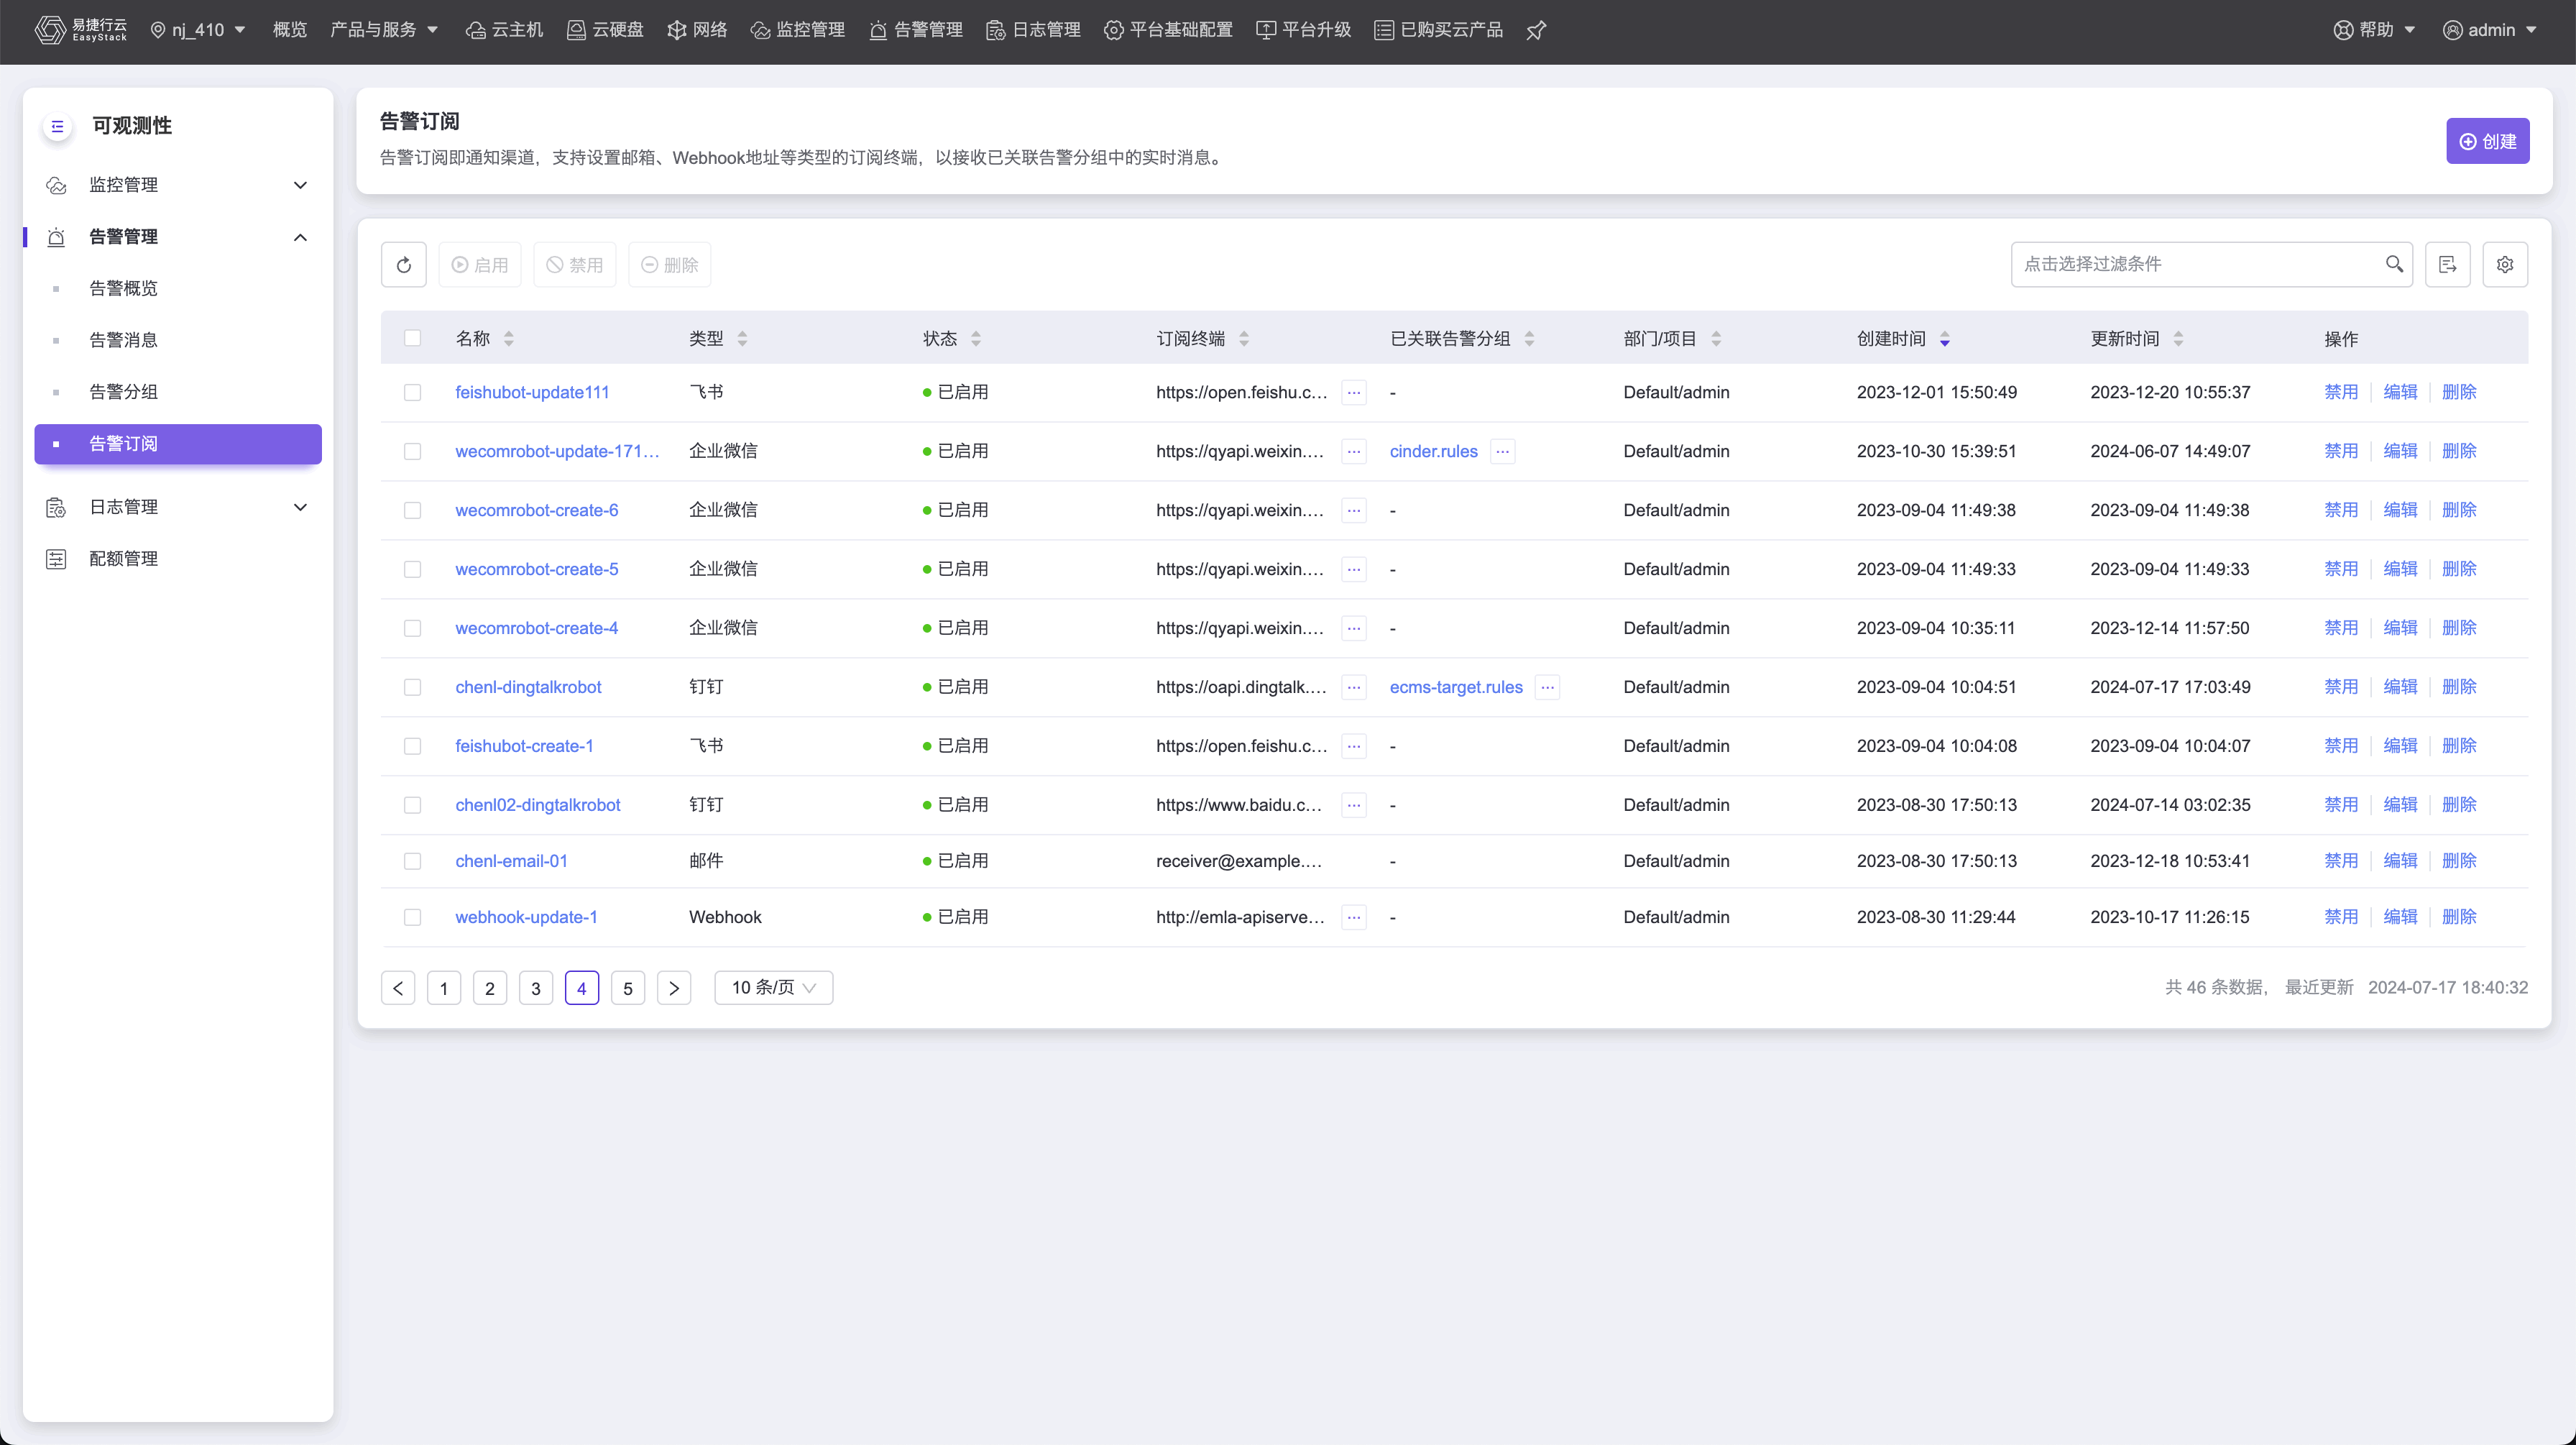Screen dimensions: 2576x1445
Task: Open the chenl-dingtalkrobot subscription link
Action: 528,688
